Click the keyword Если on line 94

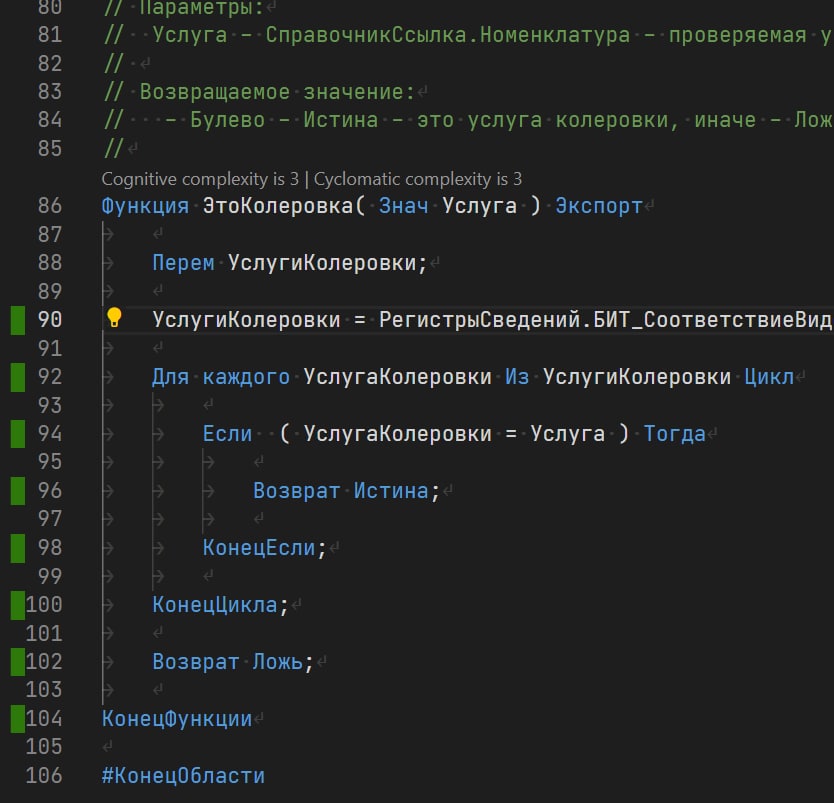pos(227,434)
